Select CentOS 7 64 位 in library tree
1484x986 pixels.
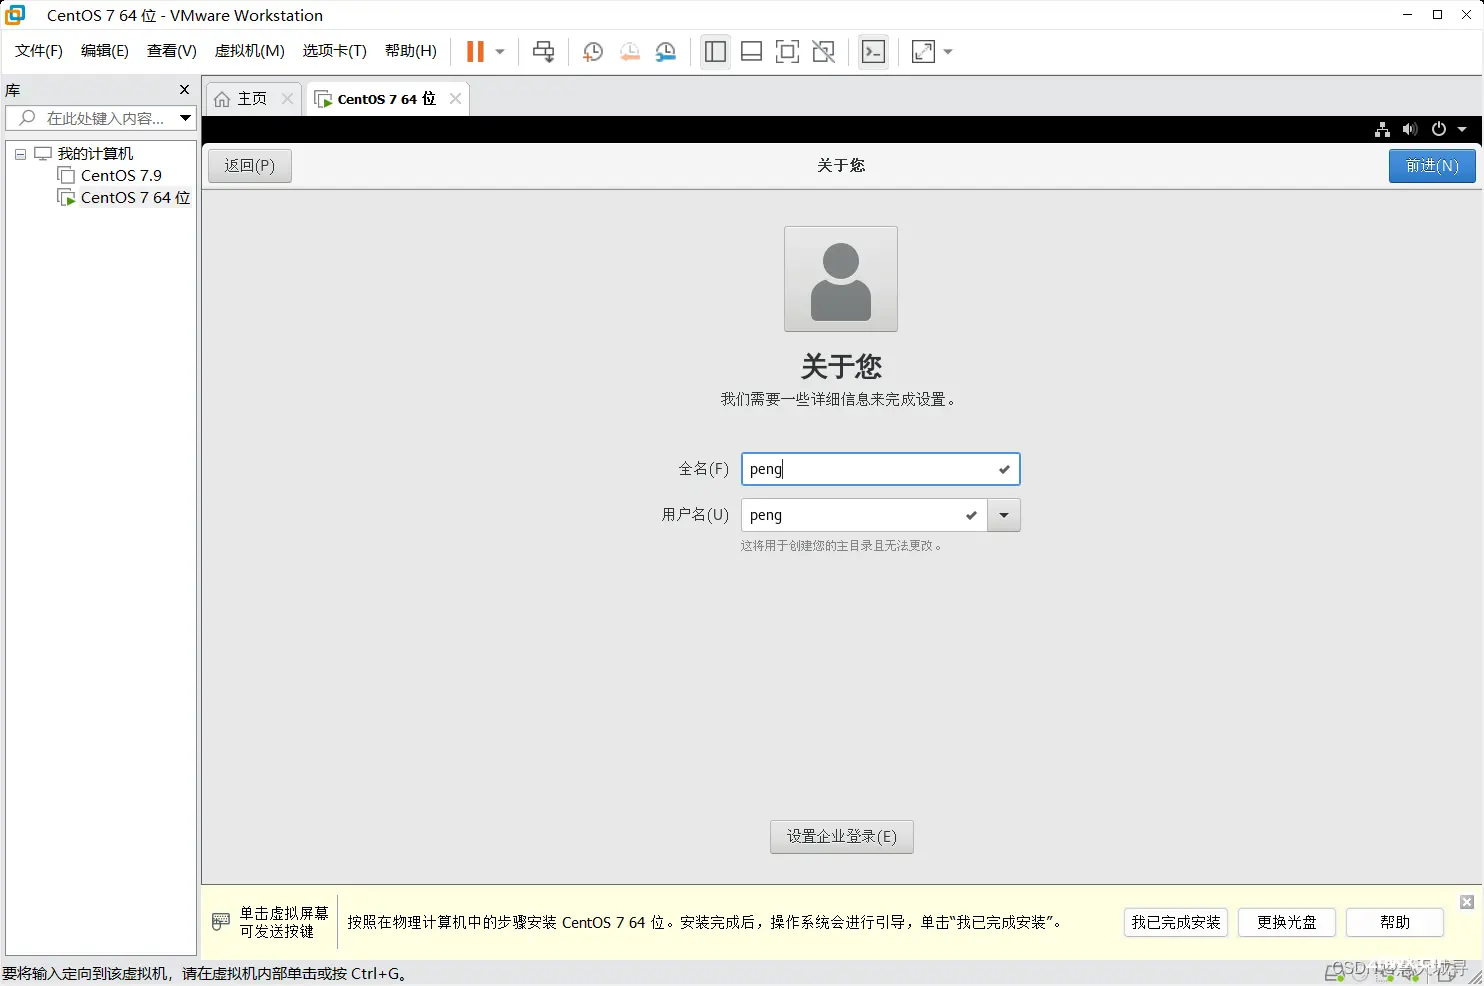point(135,198)
